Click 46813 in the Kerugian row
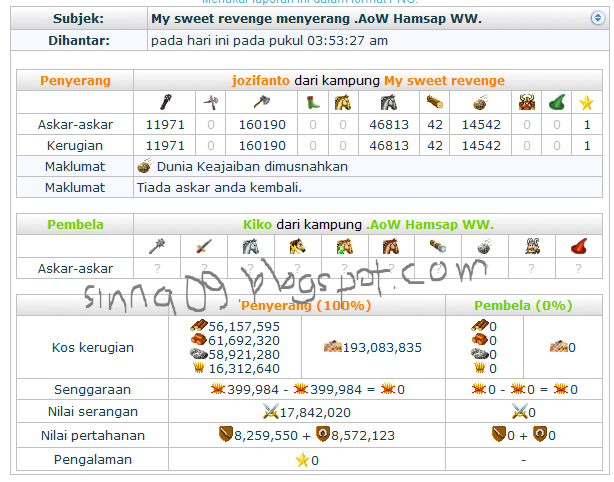 click(x=389, y=146)
